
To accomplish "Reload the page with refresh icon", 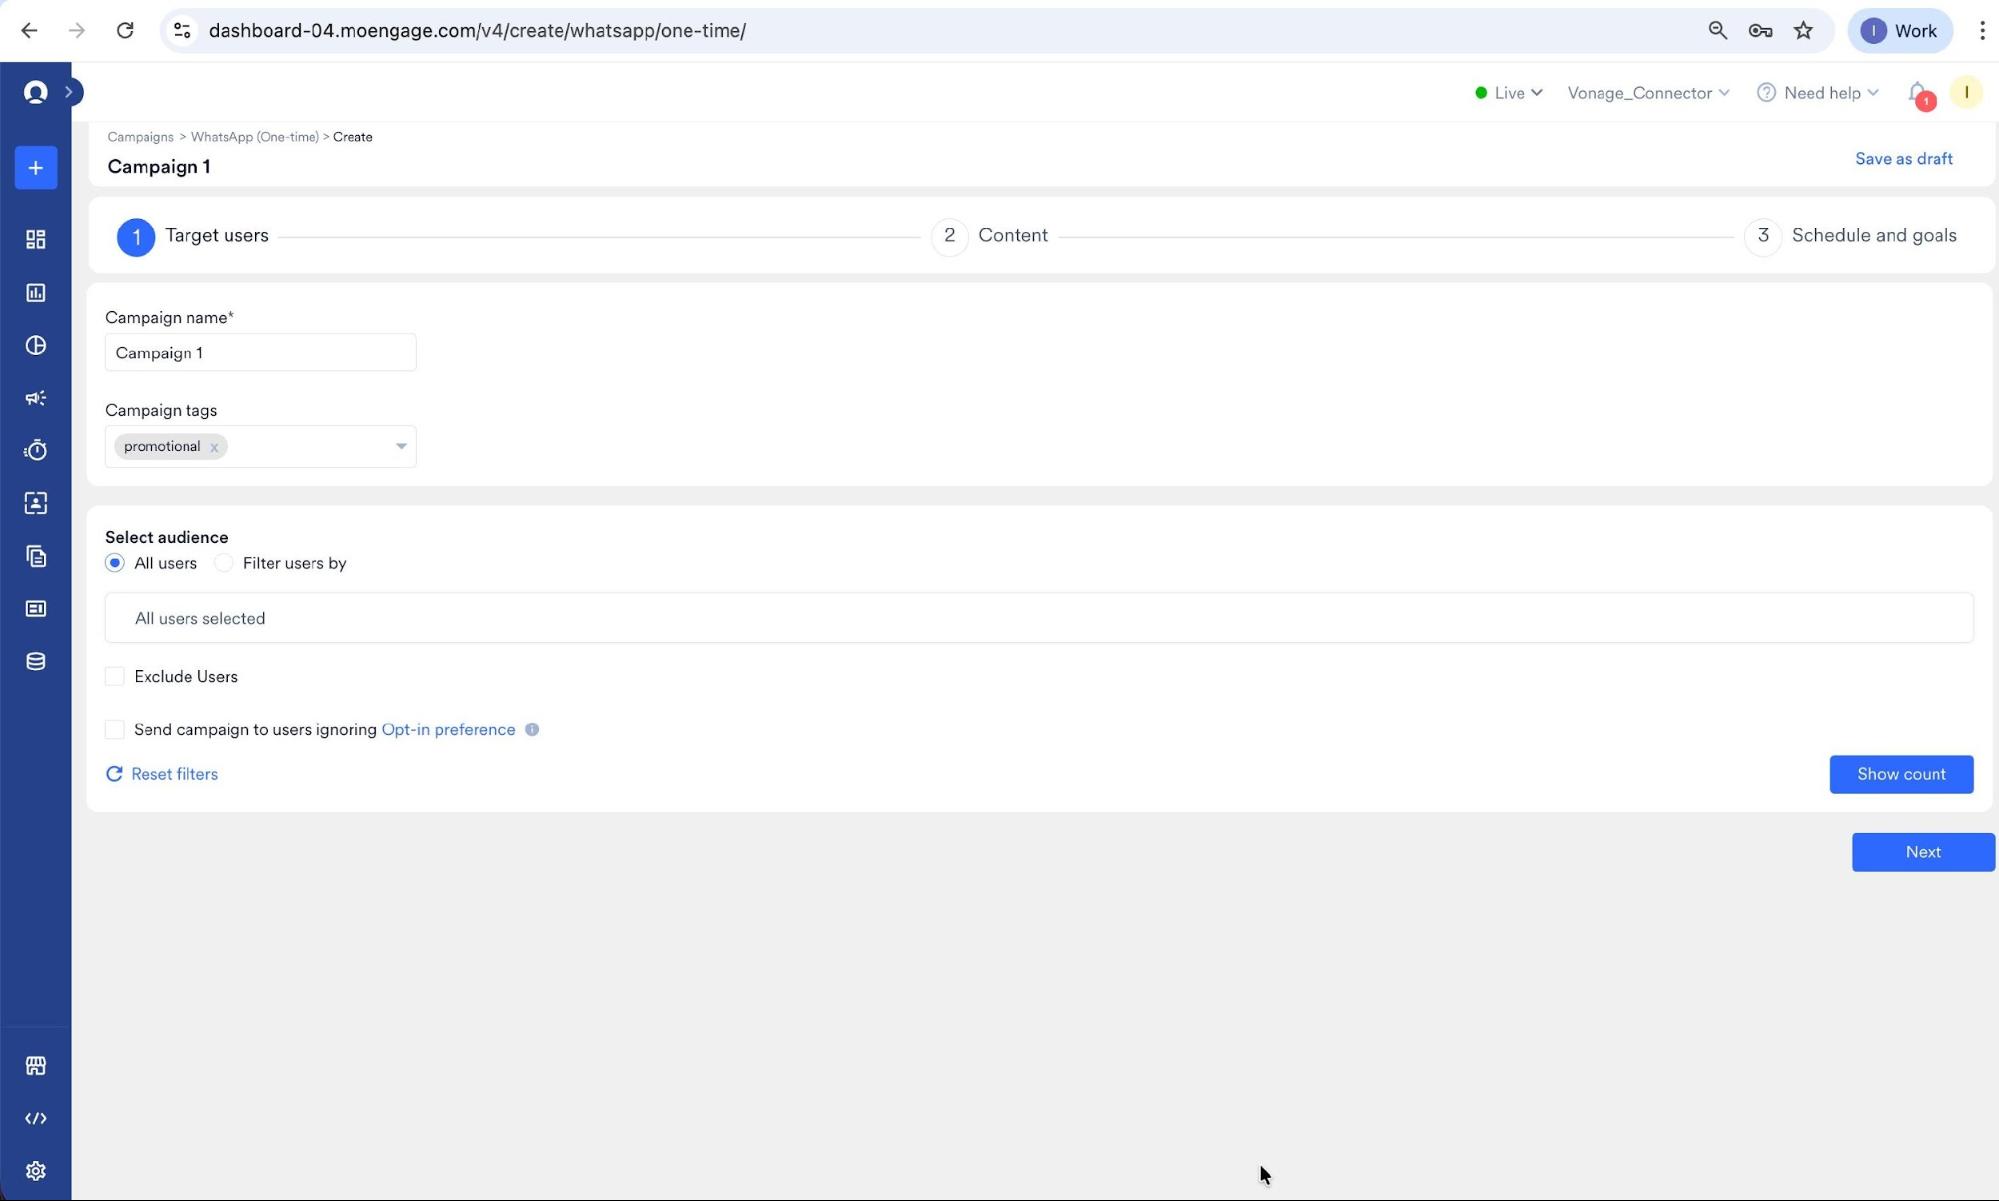I will 125,30.
